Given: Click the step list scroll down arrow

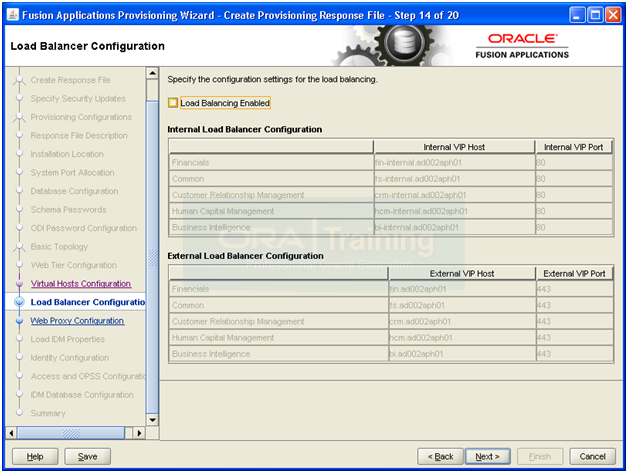Looking at the screenshot, I should click(152, 420).
